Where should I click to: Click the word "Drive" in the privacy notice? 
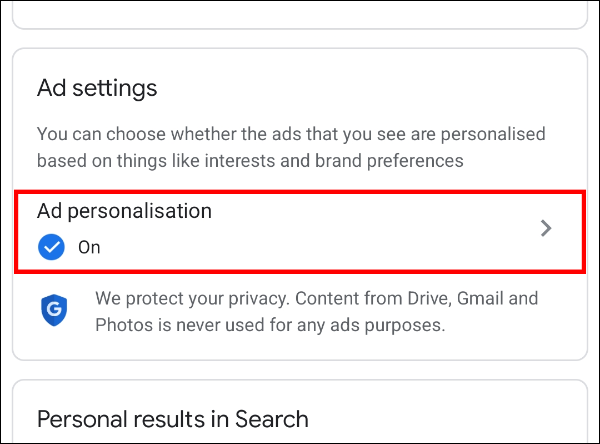point(430,299)
